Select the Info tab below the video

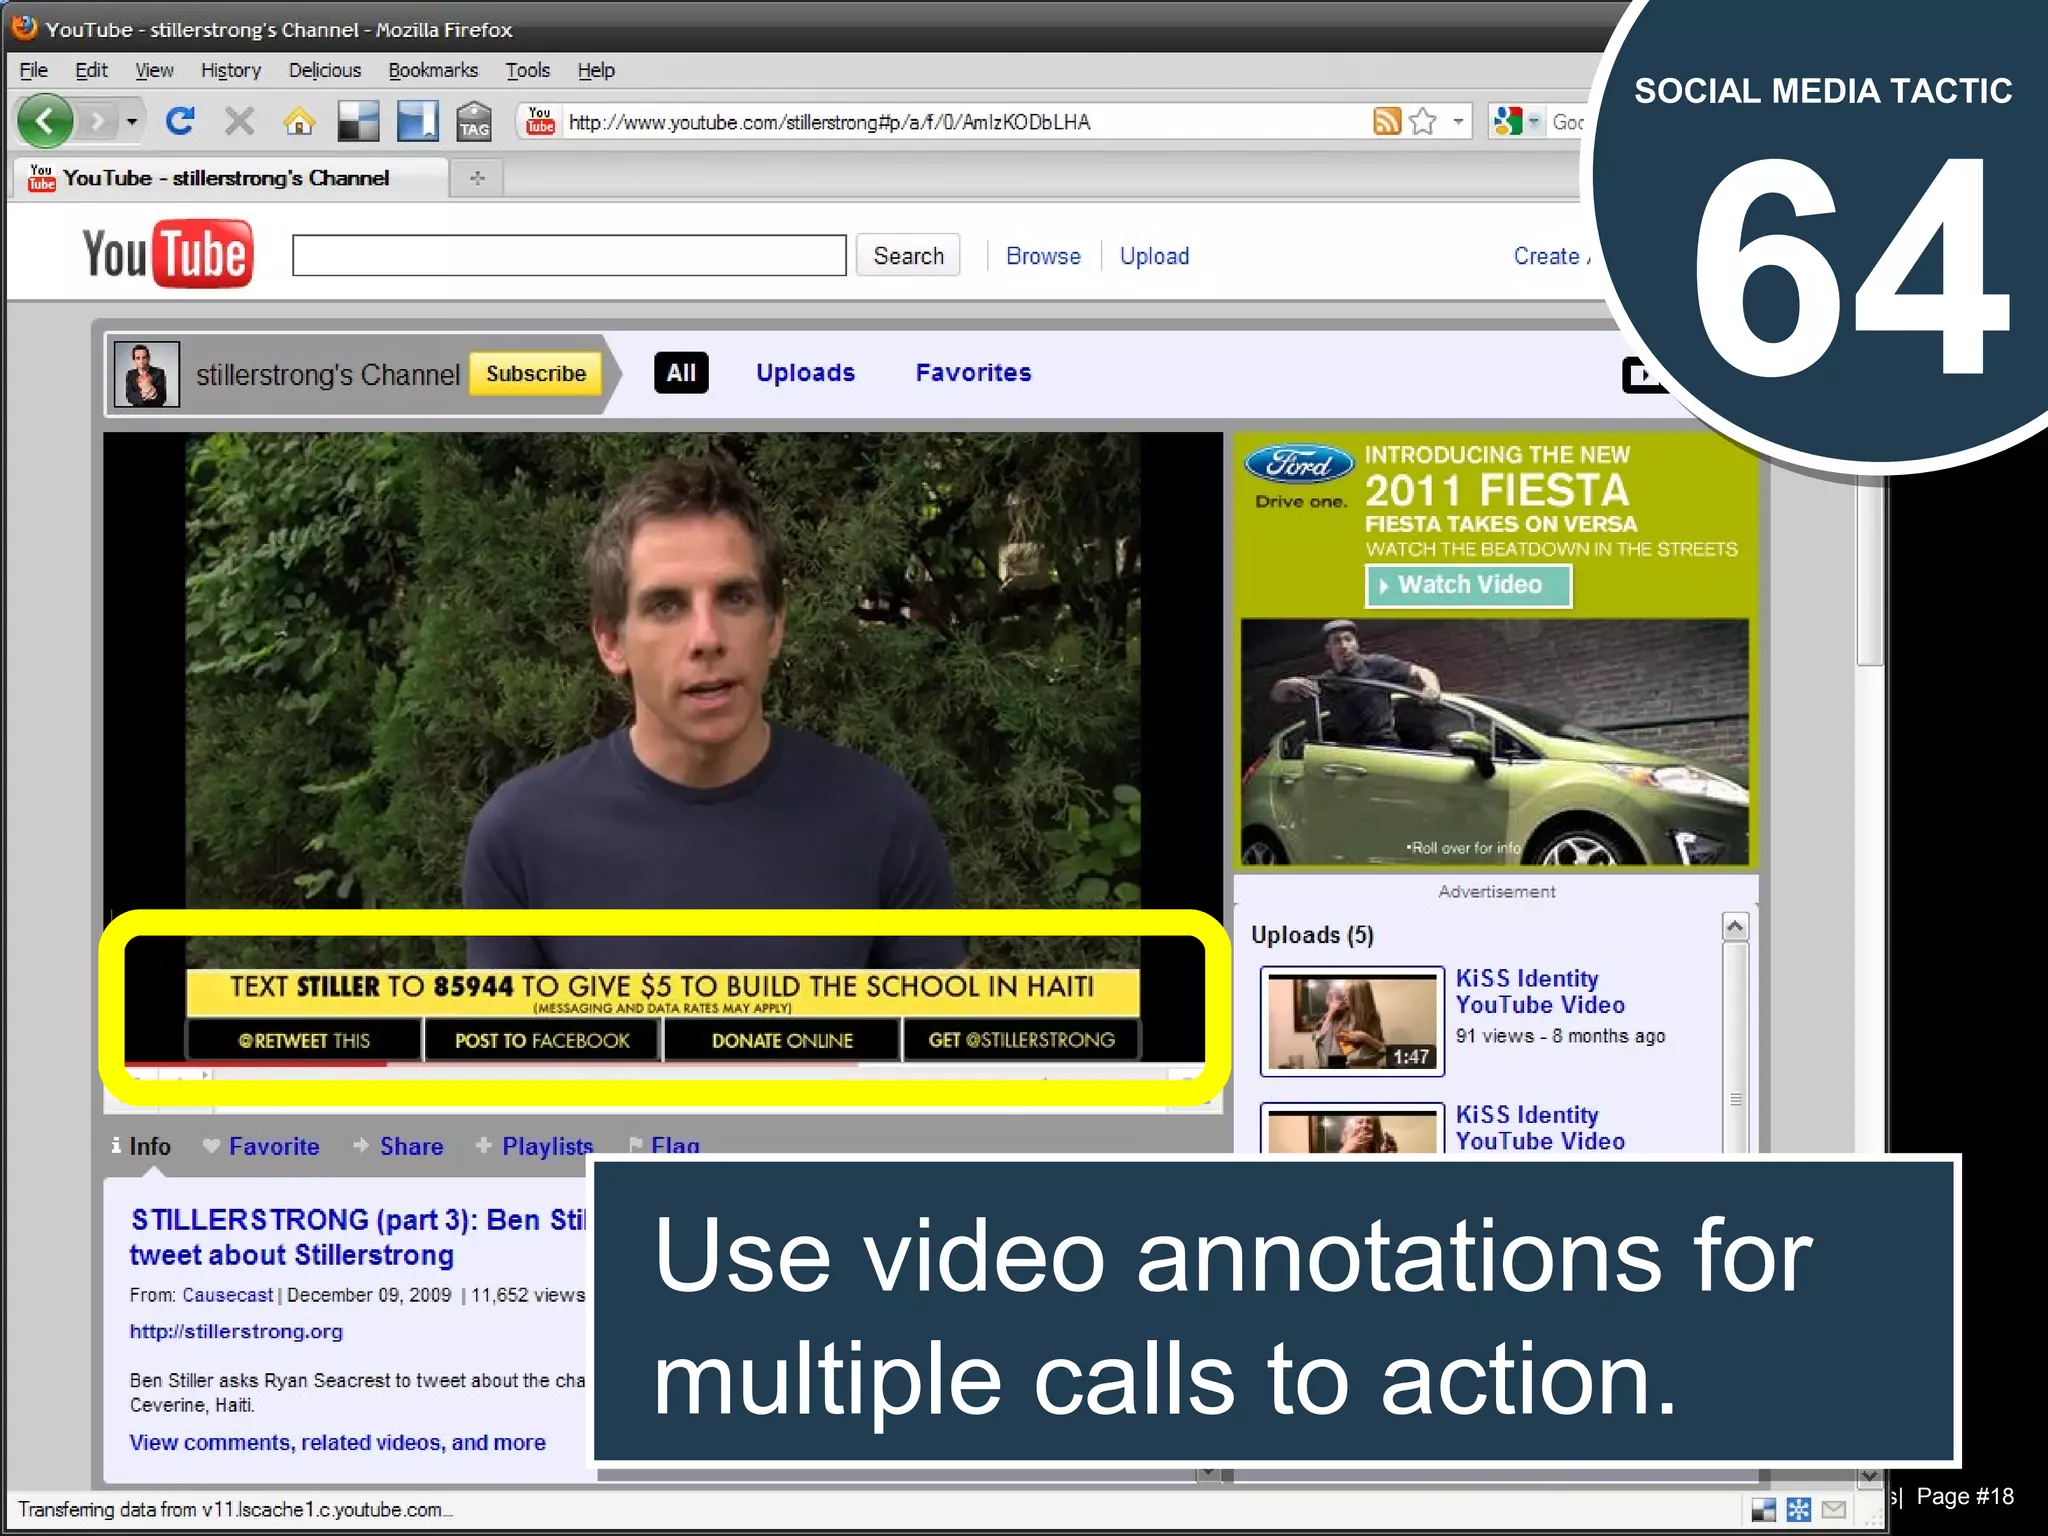pyautogui.click(x=141, y=1146)
